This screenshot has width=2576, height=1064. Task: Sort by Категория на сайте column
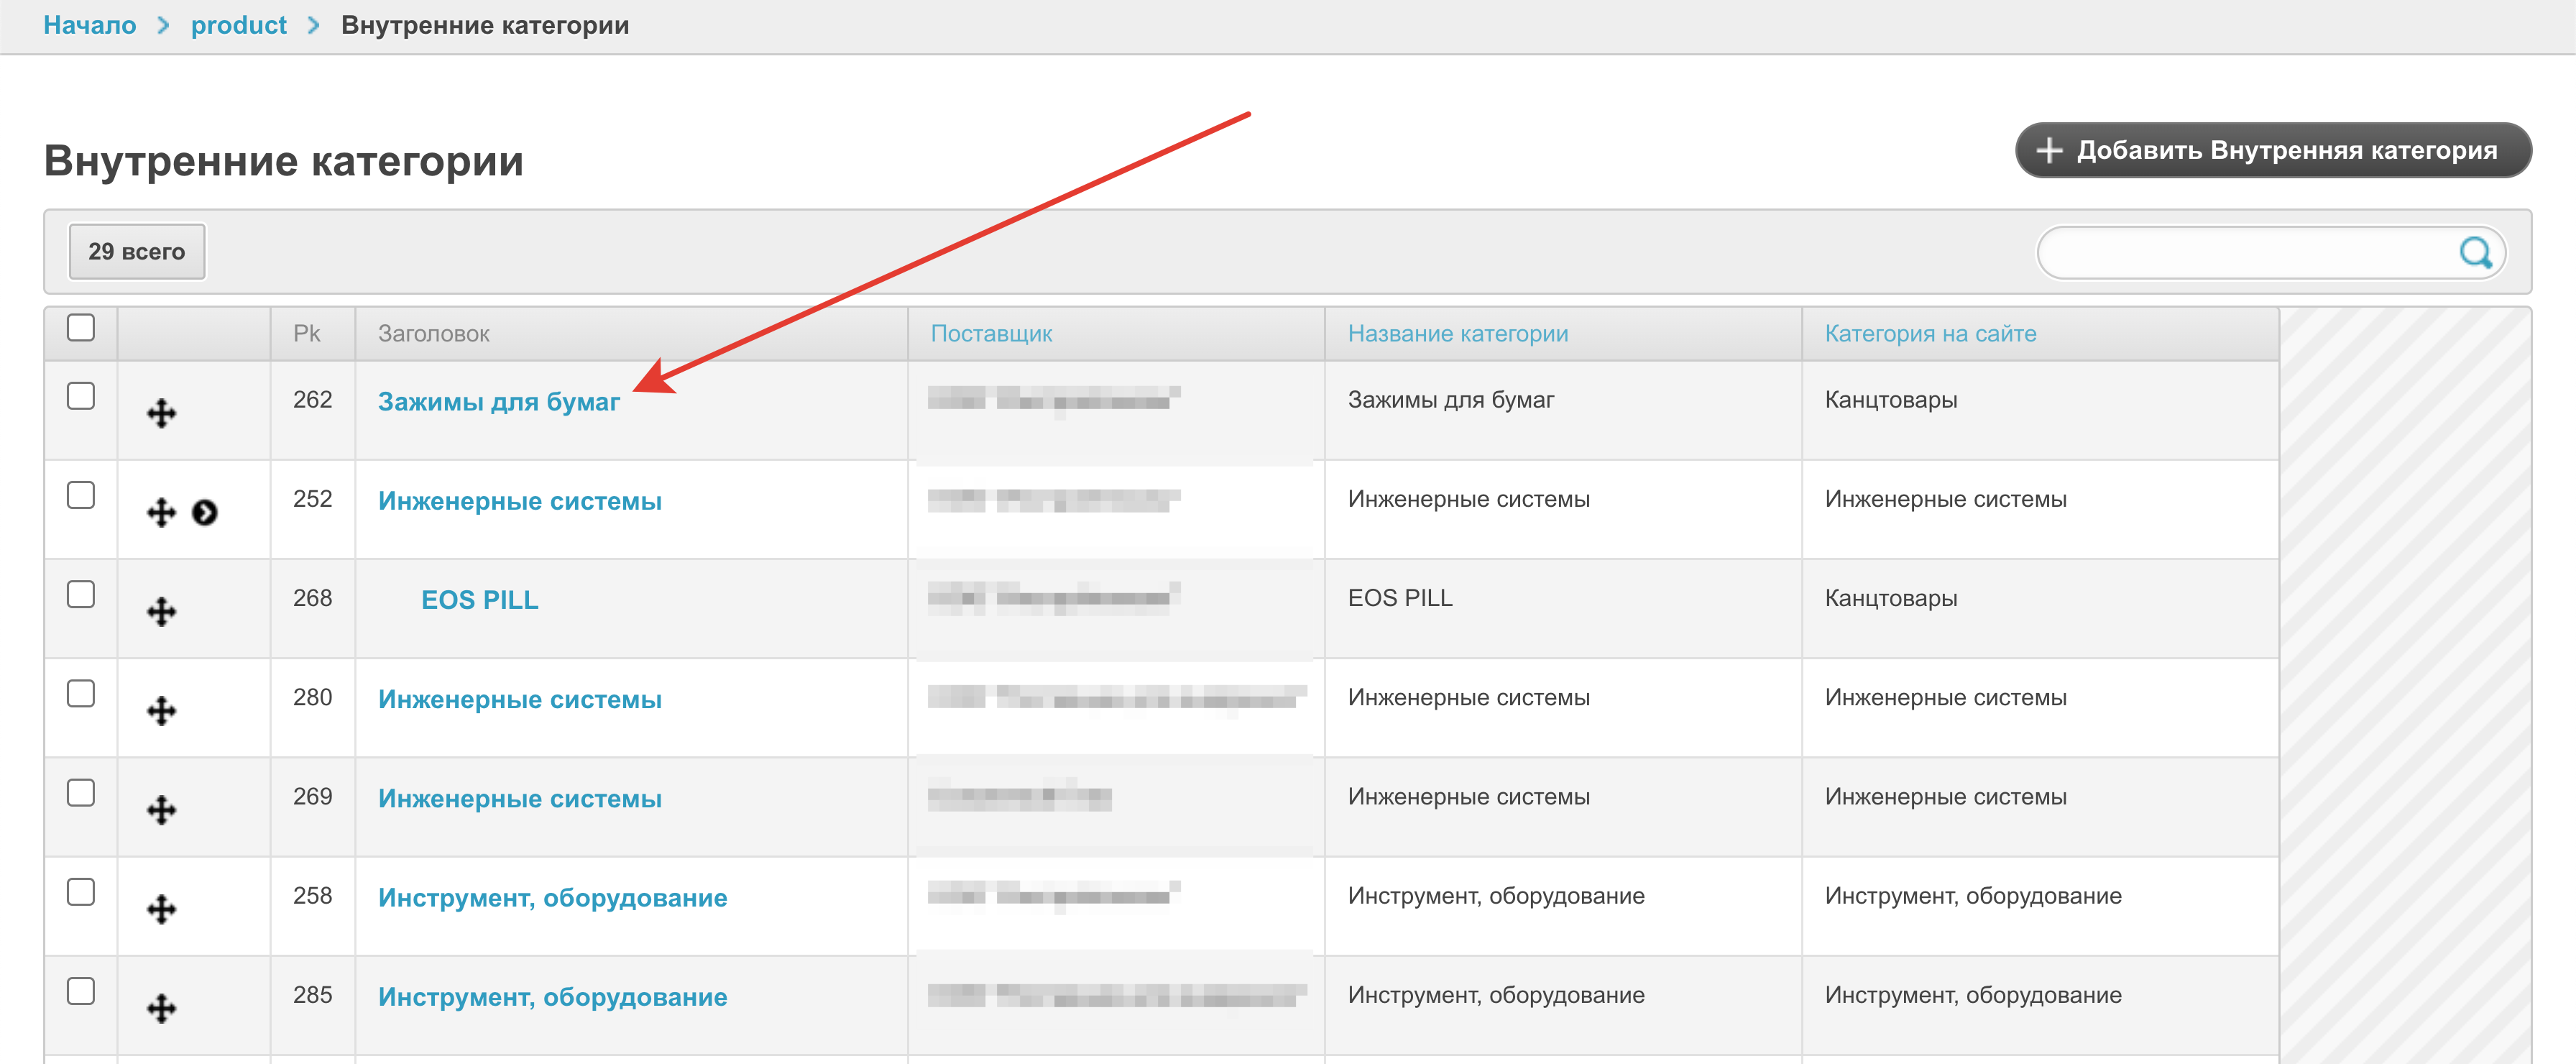pyautogui.click(x=1929, y=334)
